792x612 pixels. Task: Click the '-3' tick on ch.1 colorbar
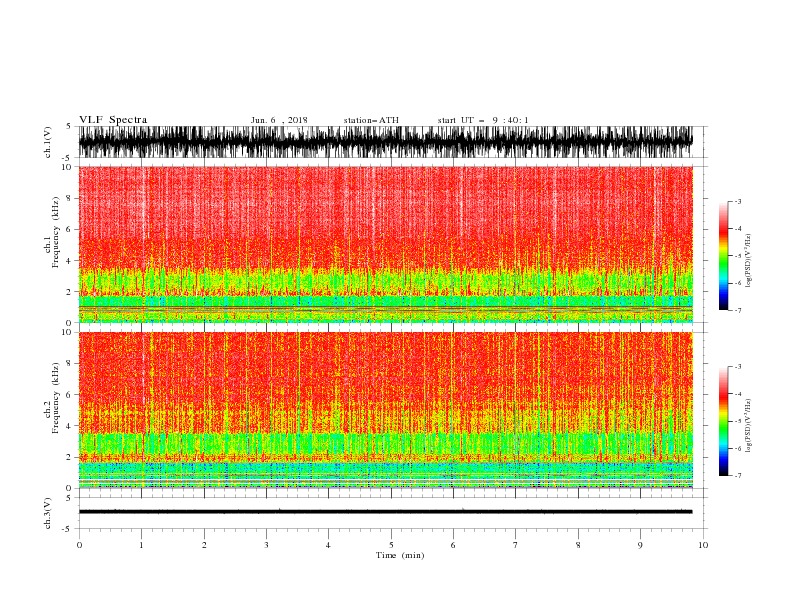(x=737, y=201)
